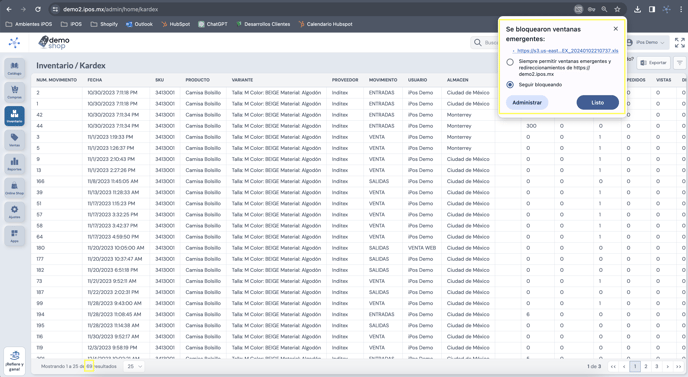The image size is (688, 377).
Task: Open the Desarrollos Clientes bookmark
Action: click(263, 24)
